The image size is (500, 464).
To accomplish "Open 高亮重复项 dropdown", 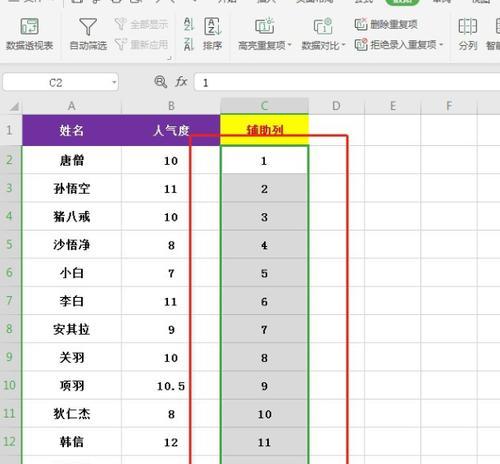I will (265, 34).
